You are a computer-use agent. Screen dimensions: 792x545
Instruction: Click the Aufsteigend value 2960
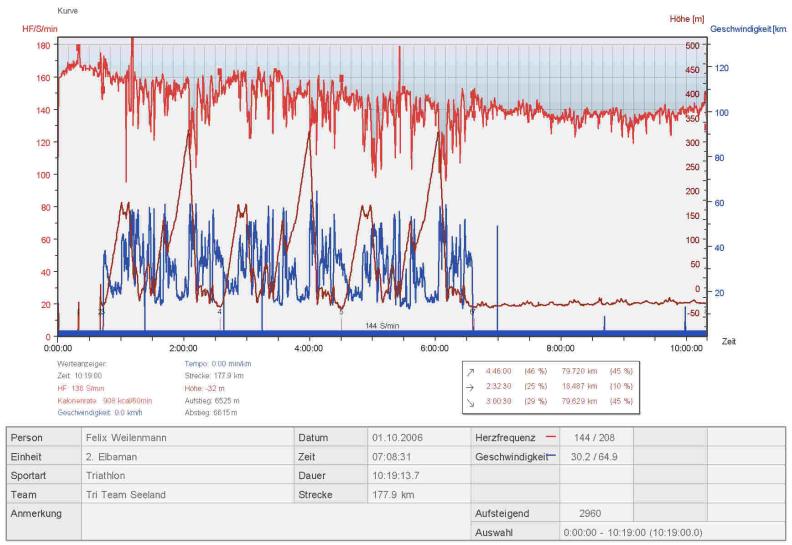coord(593,513)
